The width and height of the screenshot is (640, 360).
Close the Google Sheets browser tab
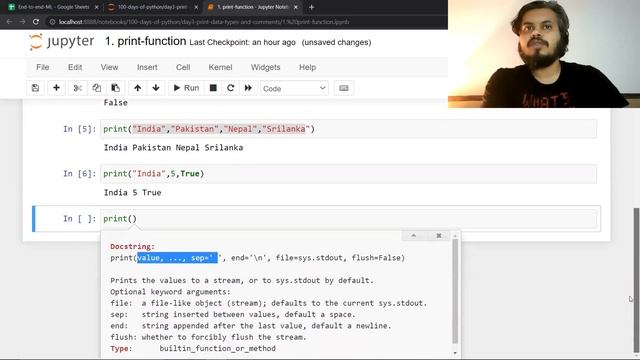pyautogui.click(x=96, y=7)
